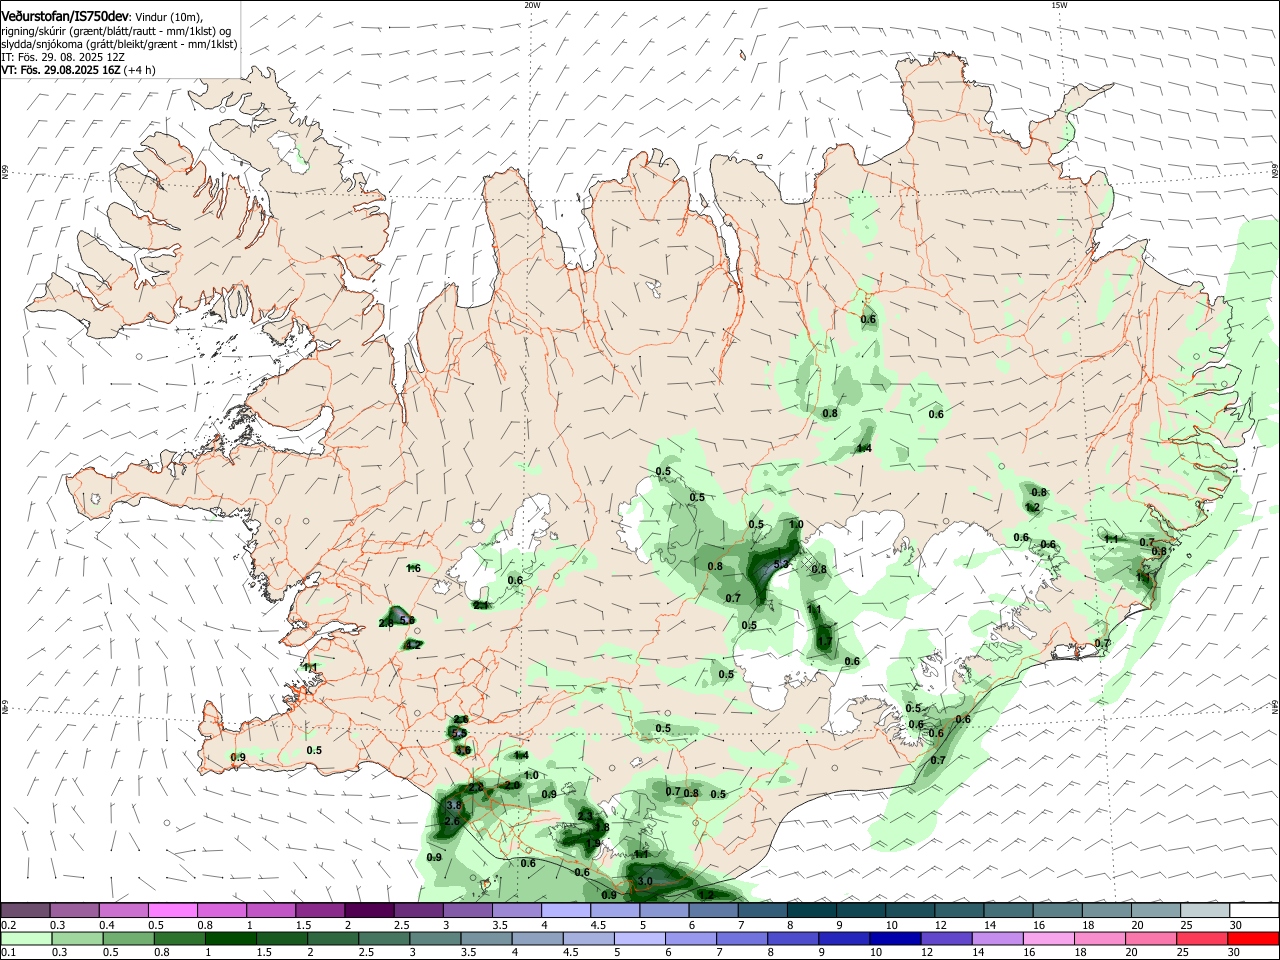Click the purple 12 swatch in the lower rain bar

[x=946, y=938]
